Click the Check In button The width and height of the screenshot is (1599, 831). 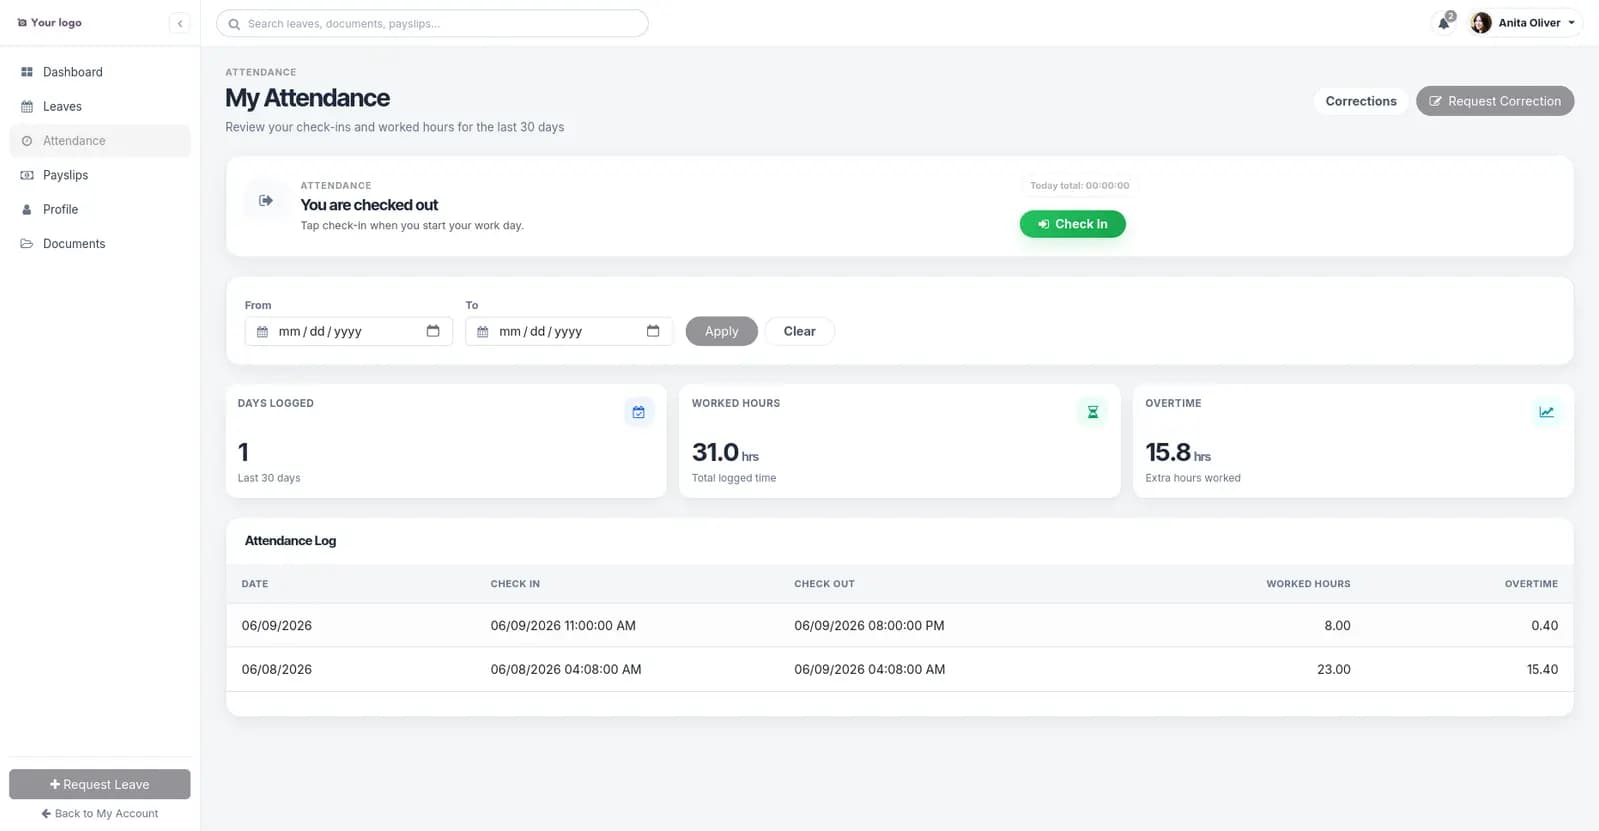1072,224
